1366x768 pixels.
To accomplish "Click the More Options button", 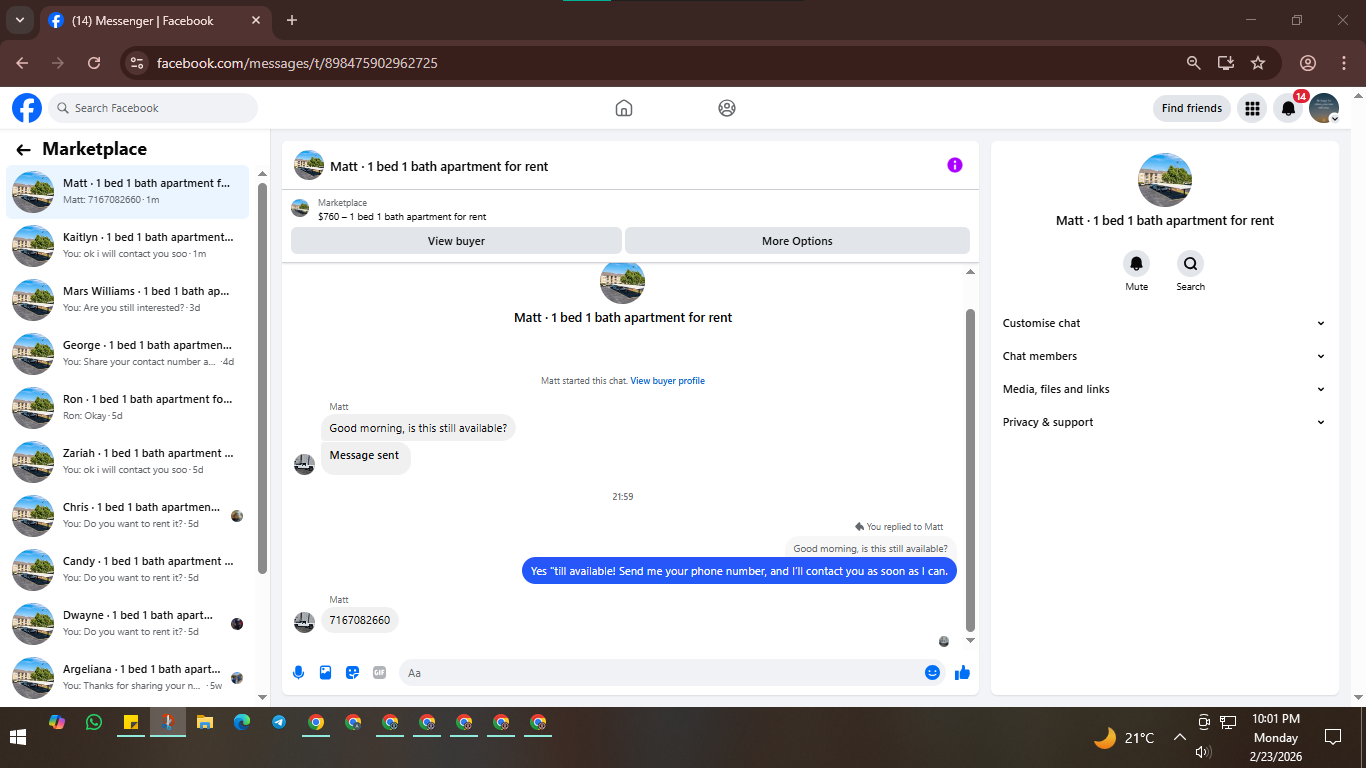I will pyautogui.click(x=797, y=241).
